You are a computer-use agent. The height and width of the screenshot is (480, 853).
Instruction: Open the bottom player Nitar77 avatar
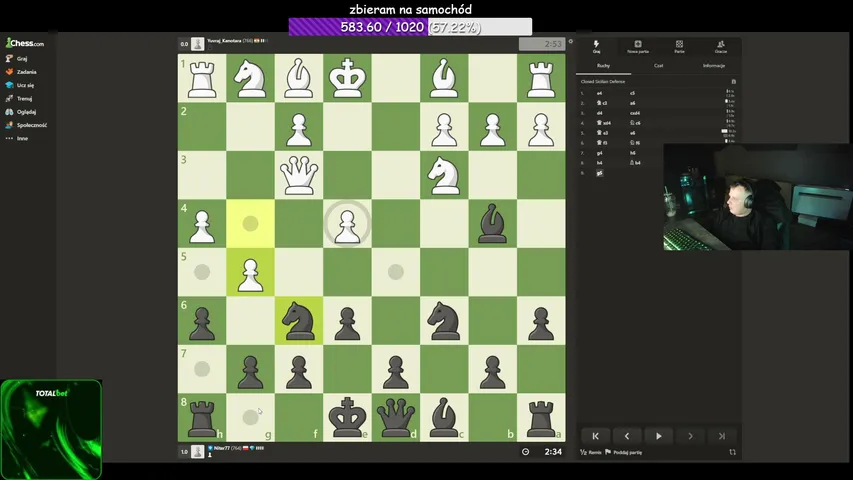coord(197,452)
